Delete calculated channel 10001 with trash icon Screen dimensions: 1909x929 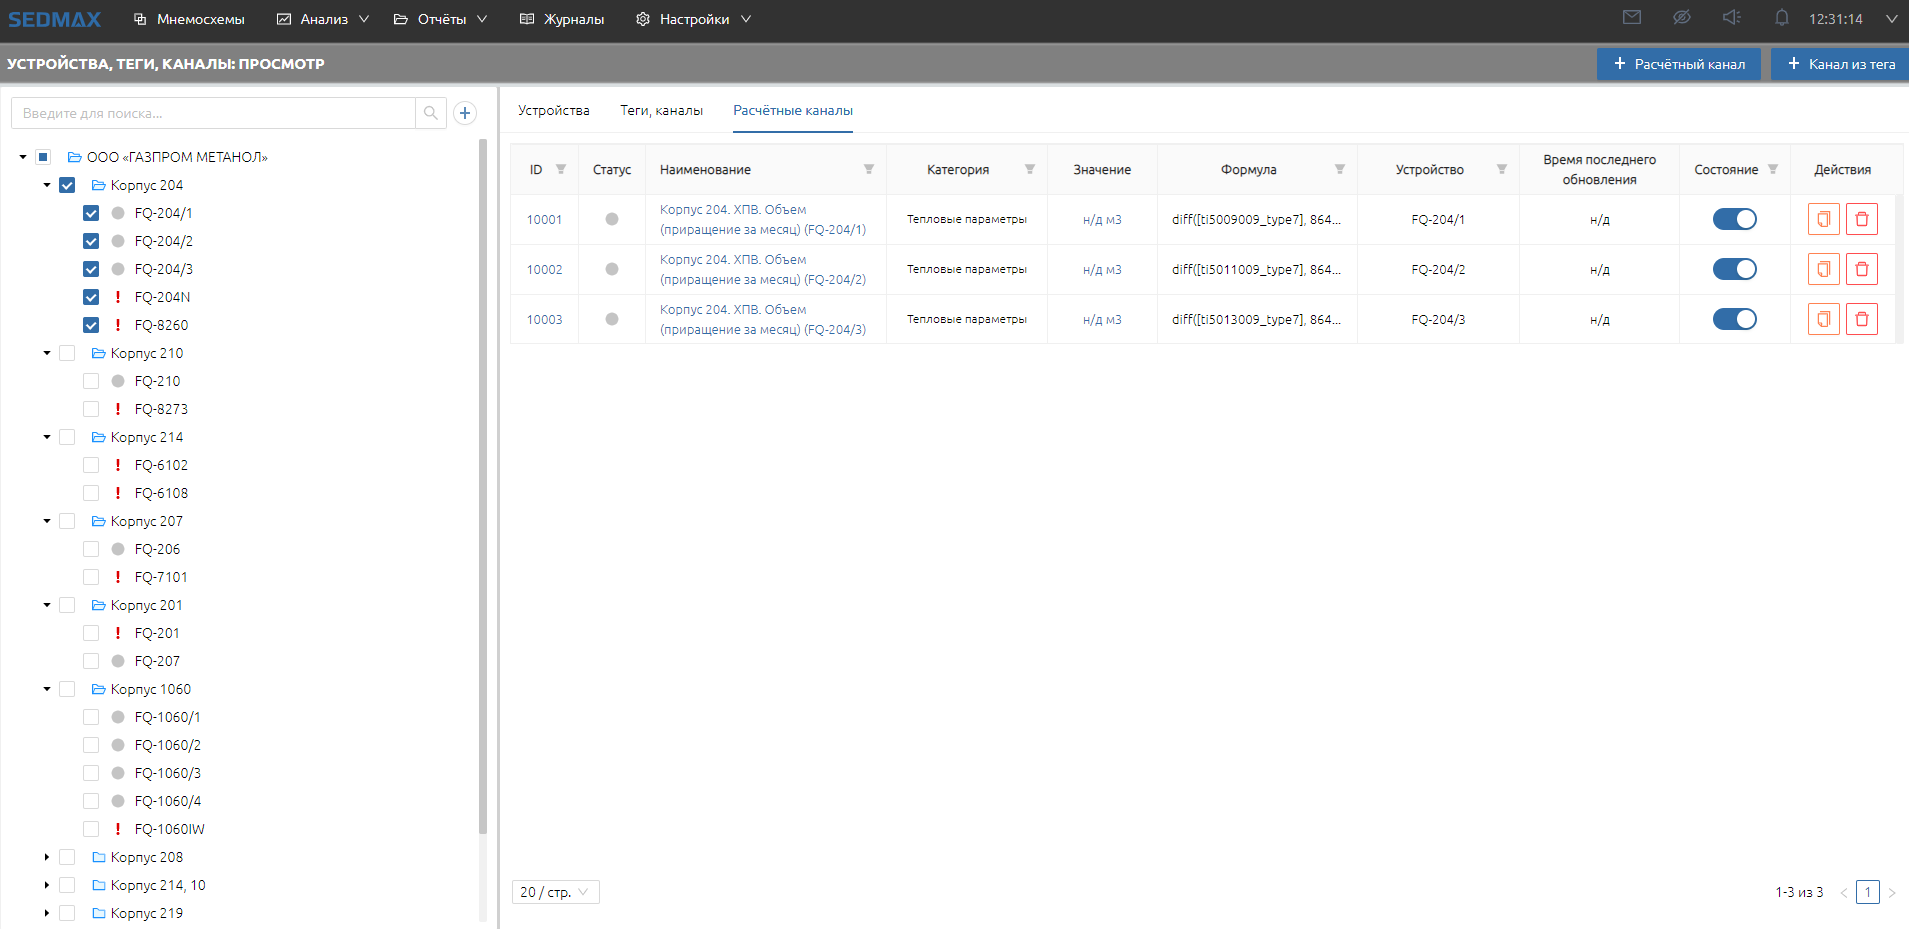[1862, 219]
